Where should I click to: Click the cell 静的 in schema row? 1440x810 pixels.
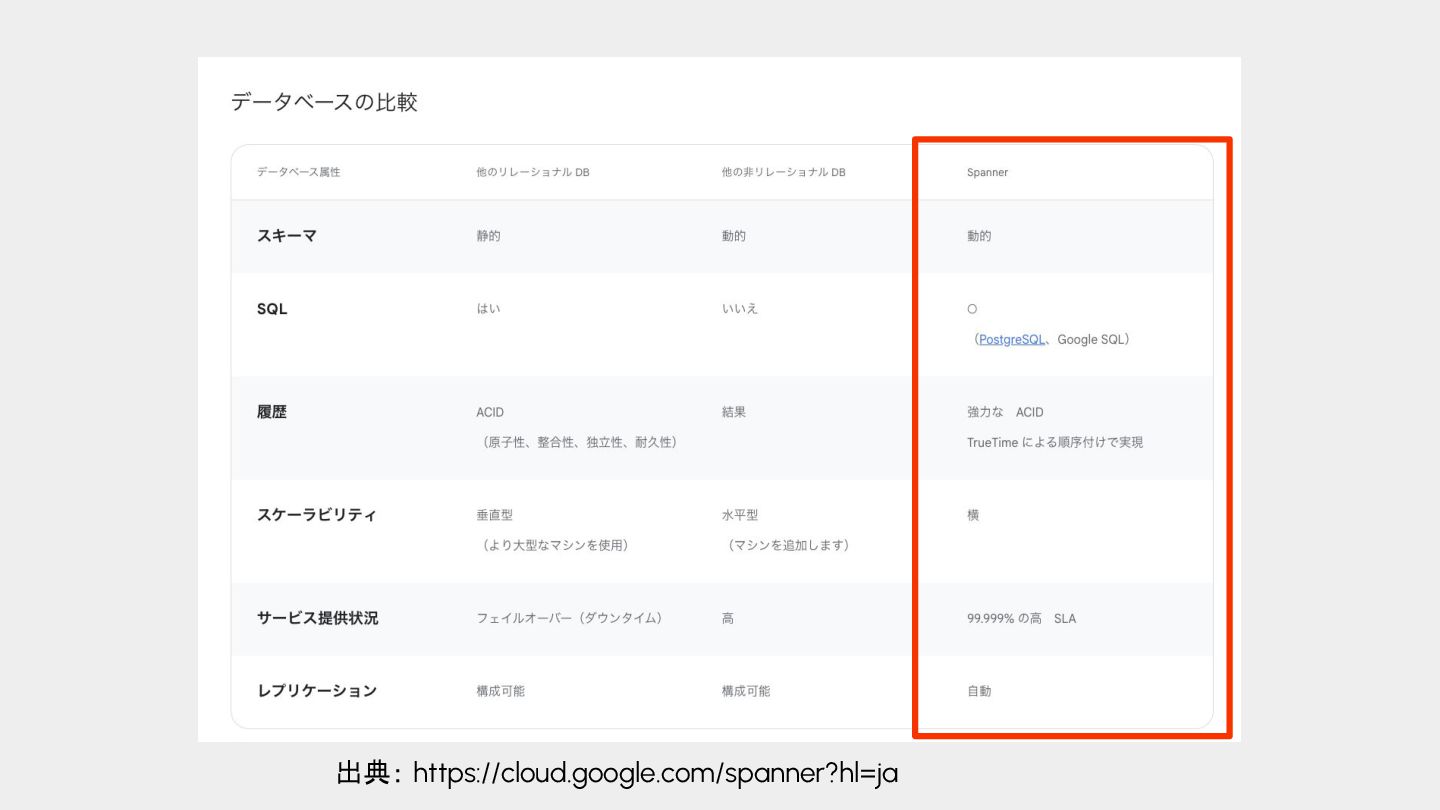489,236
